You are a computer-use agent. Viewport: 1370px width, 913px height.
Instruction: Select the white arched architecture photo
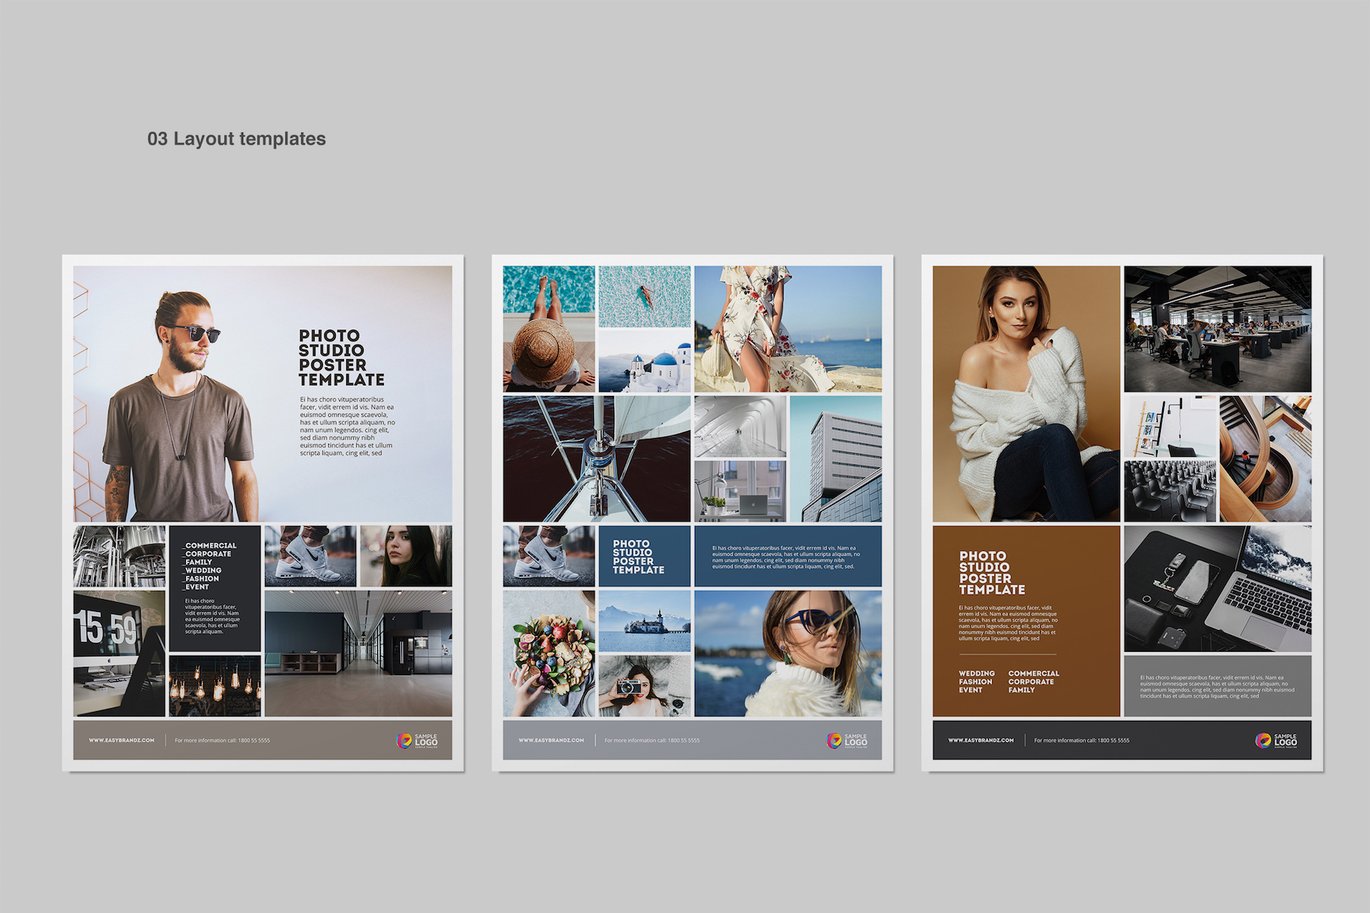point(740,426)
